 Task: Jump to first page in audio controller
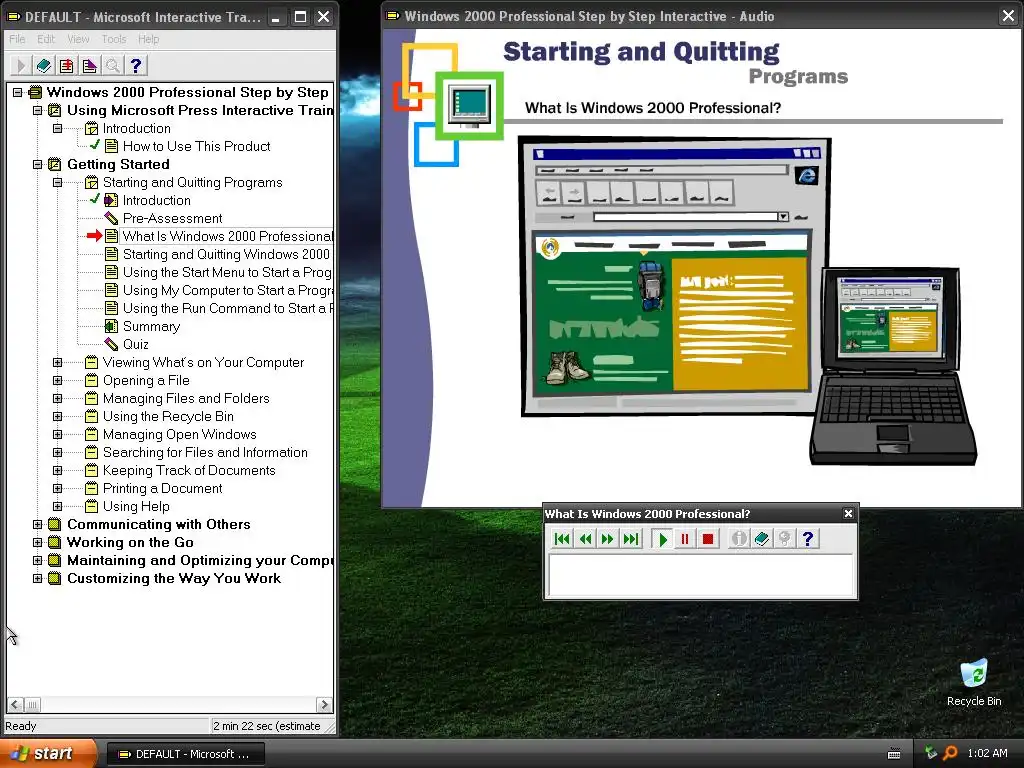[562, 539]
